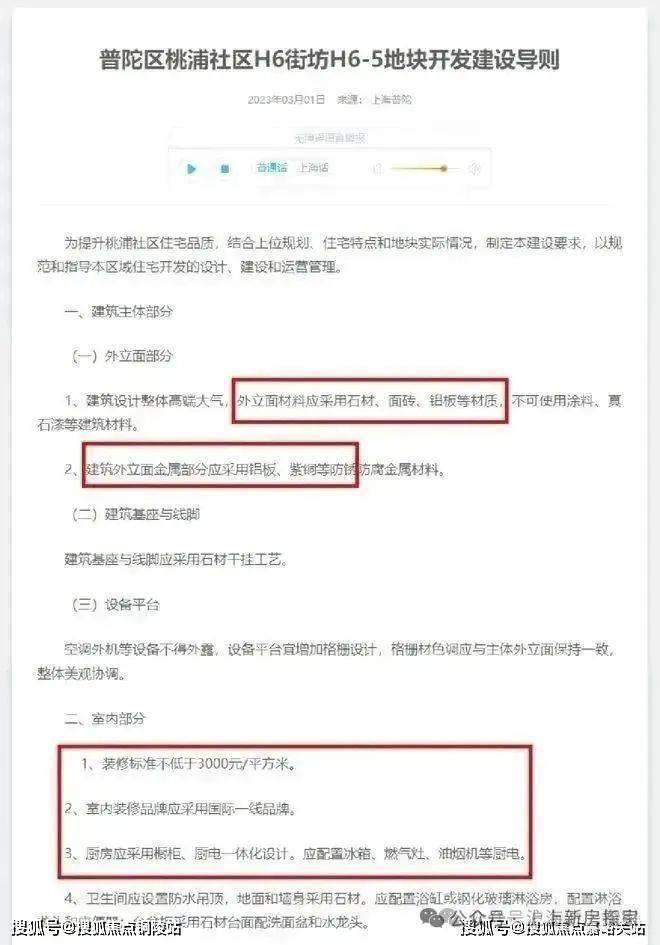Click the article title heading

click(330, 60)
